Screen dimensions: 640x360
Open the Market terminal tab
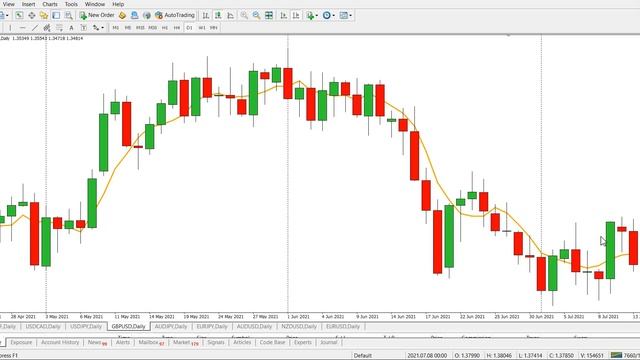[185, 342]
